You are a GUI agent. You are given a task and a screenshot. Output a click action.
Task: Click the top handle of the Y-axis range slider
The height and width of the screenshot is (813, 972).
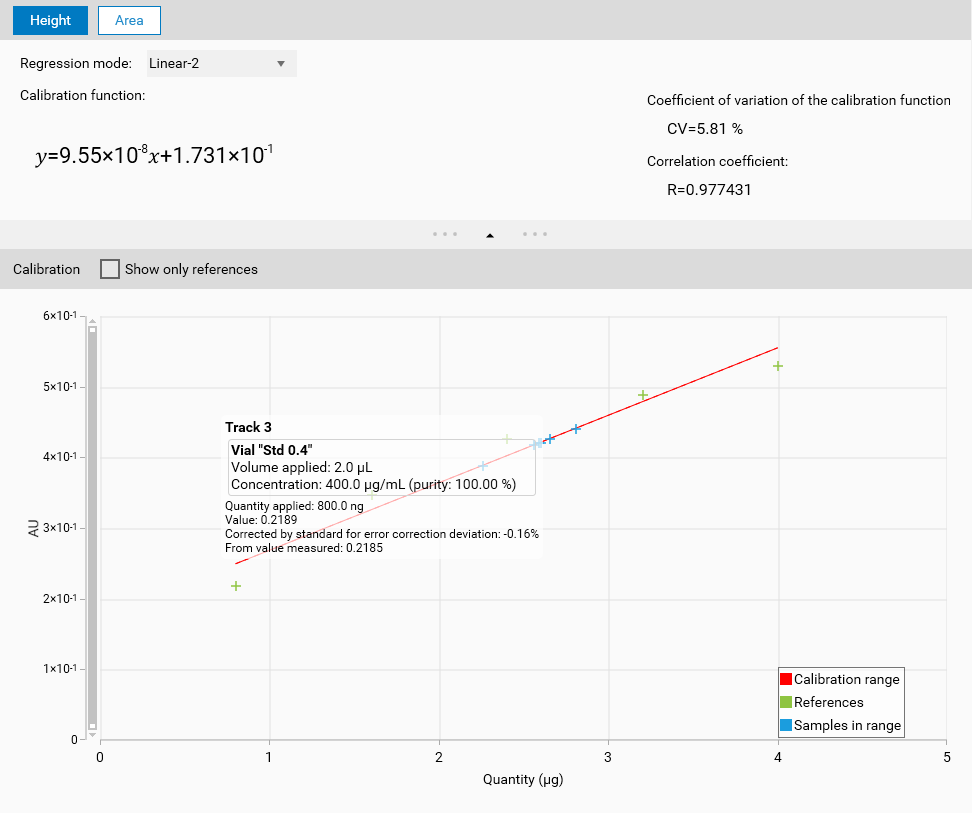92,329
